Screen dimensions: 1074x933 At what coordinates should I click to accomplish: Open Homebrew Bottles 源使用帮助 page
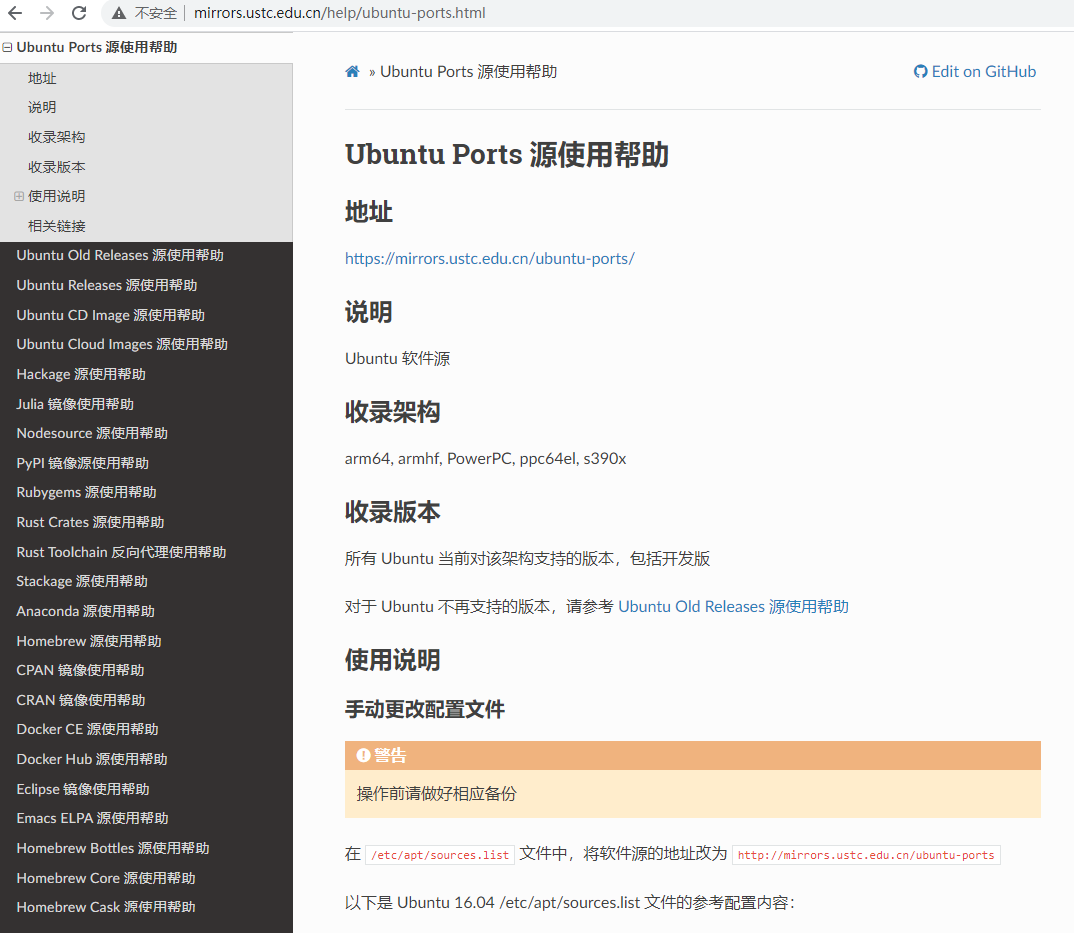[x=113, y=848]
